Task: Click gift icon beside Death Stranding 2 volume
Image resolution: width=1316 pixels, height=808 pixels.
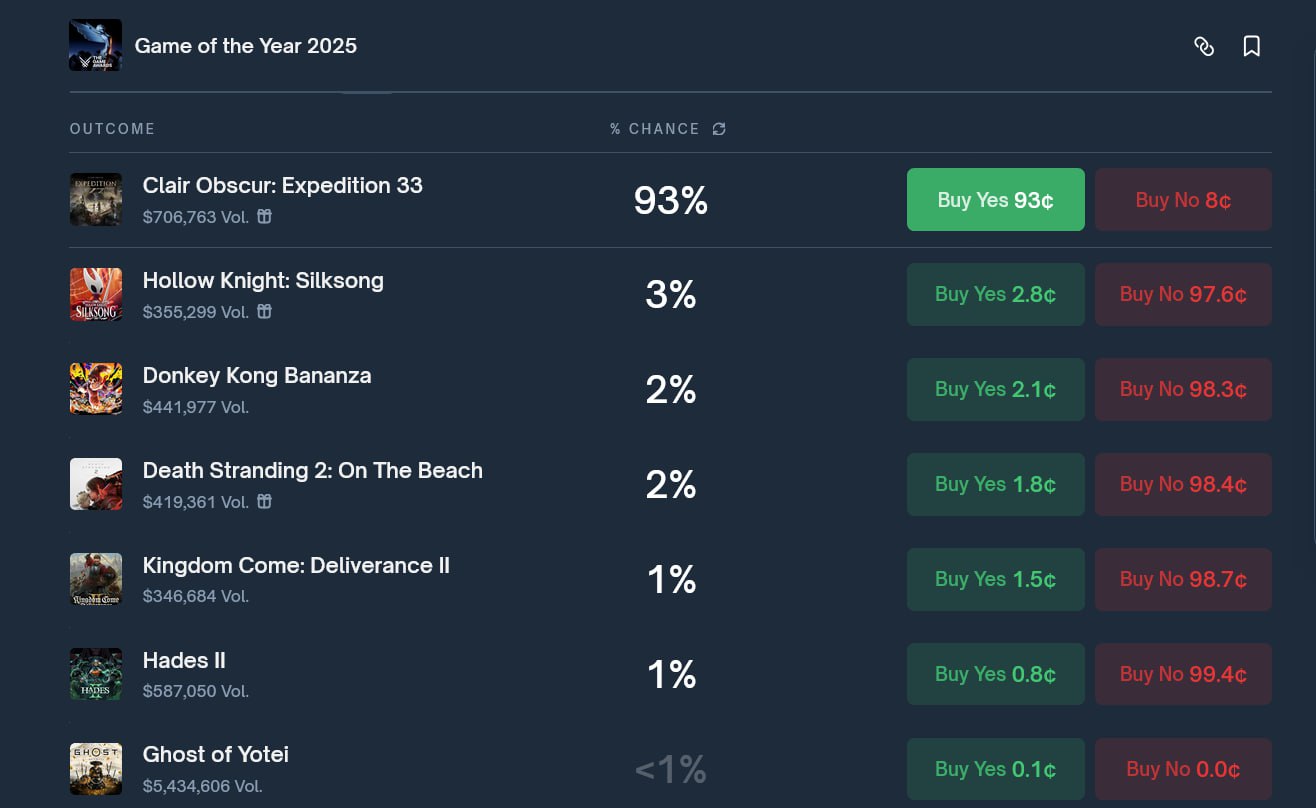Action: coord(265,501)
